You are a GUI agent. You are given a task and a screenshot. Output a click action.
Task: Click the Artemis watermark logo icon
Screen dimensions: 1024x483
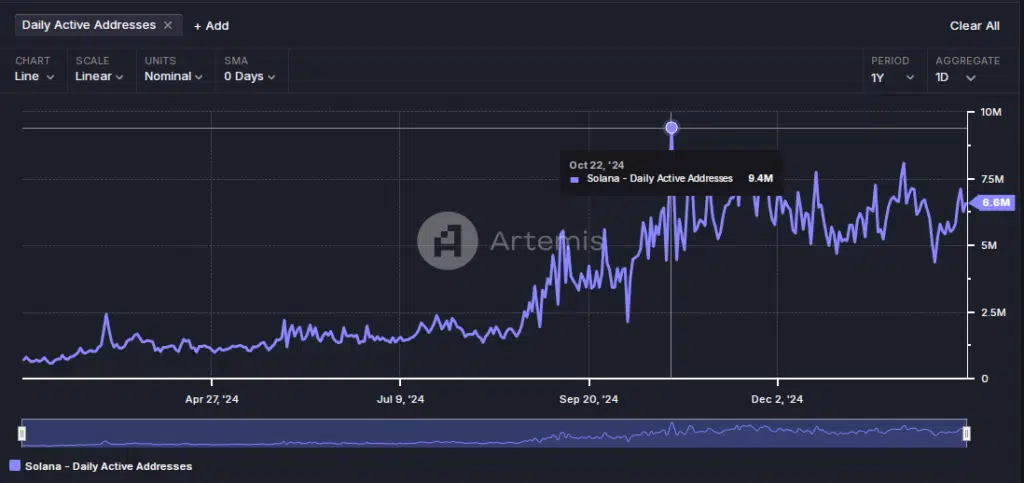point(447,241)
